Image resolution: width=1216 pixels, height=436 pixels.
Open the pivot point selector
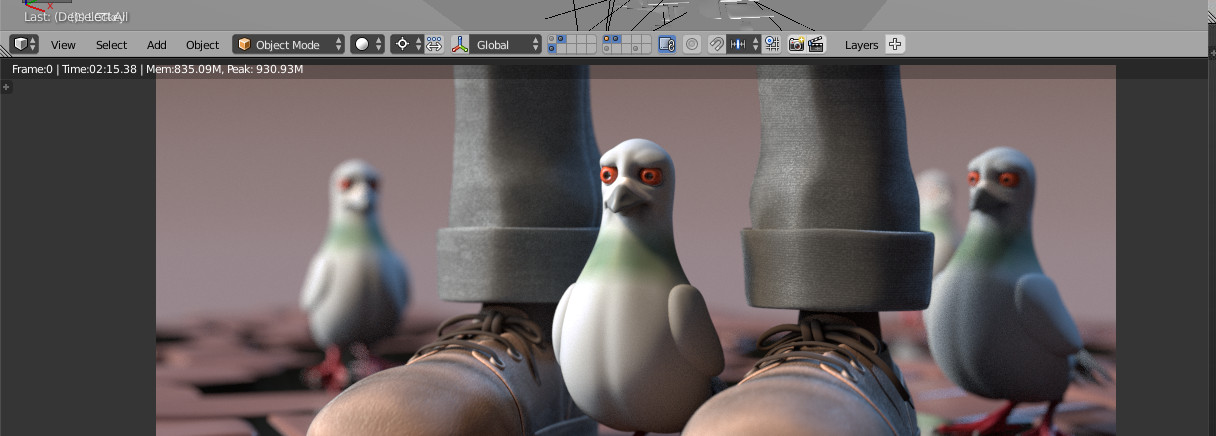tap(407, 45)
